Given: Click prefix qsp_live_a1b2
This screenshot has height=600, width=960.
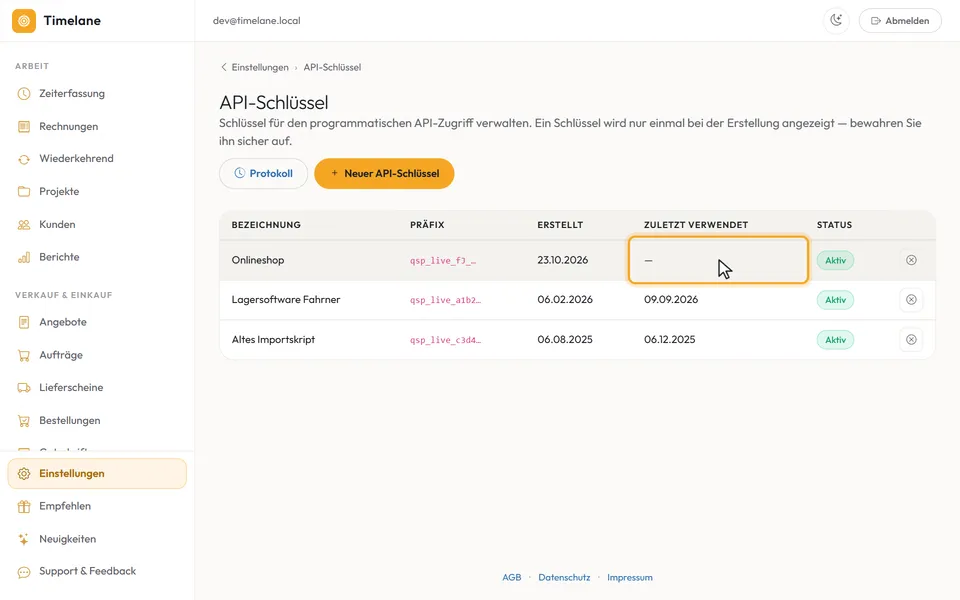Looking at the screenshot, I should 445,300.
